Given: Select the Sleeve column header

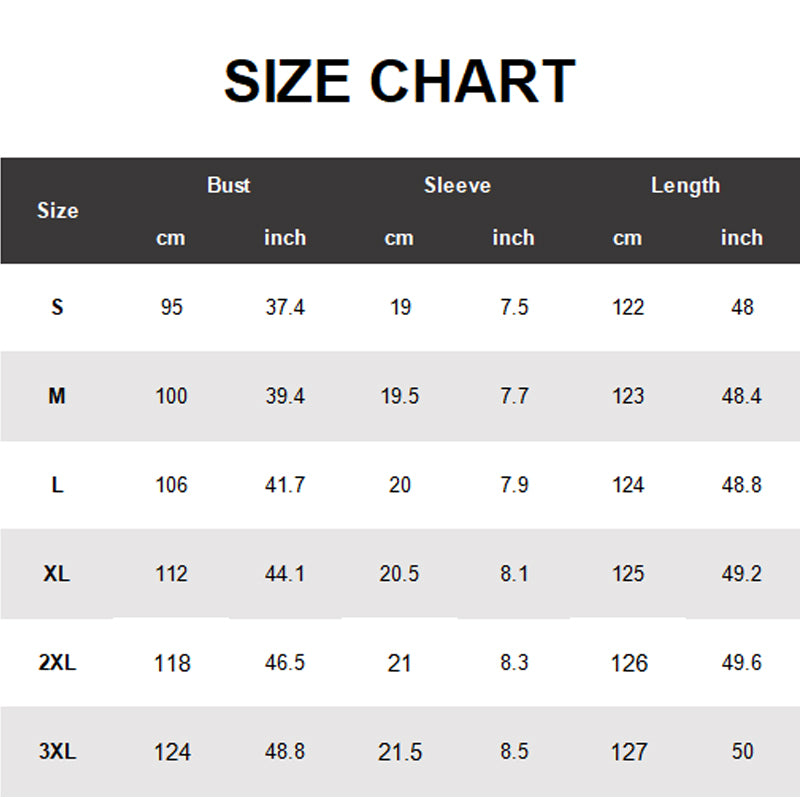Looking at the screenshot, I should tap(457, 185).
